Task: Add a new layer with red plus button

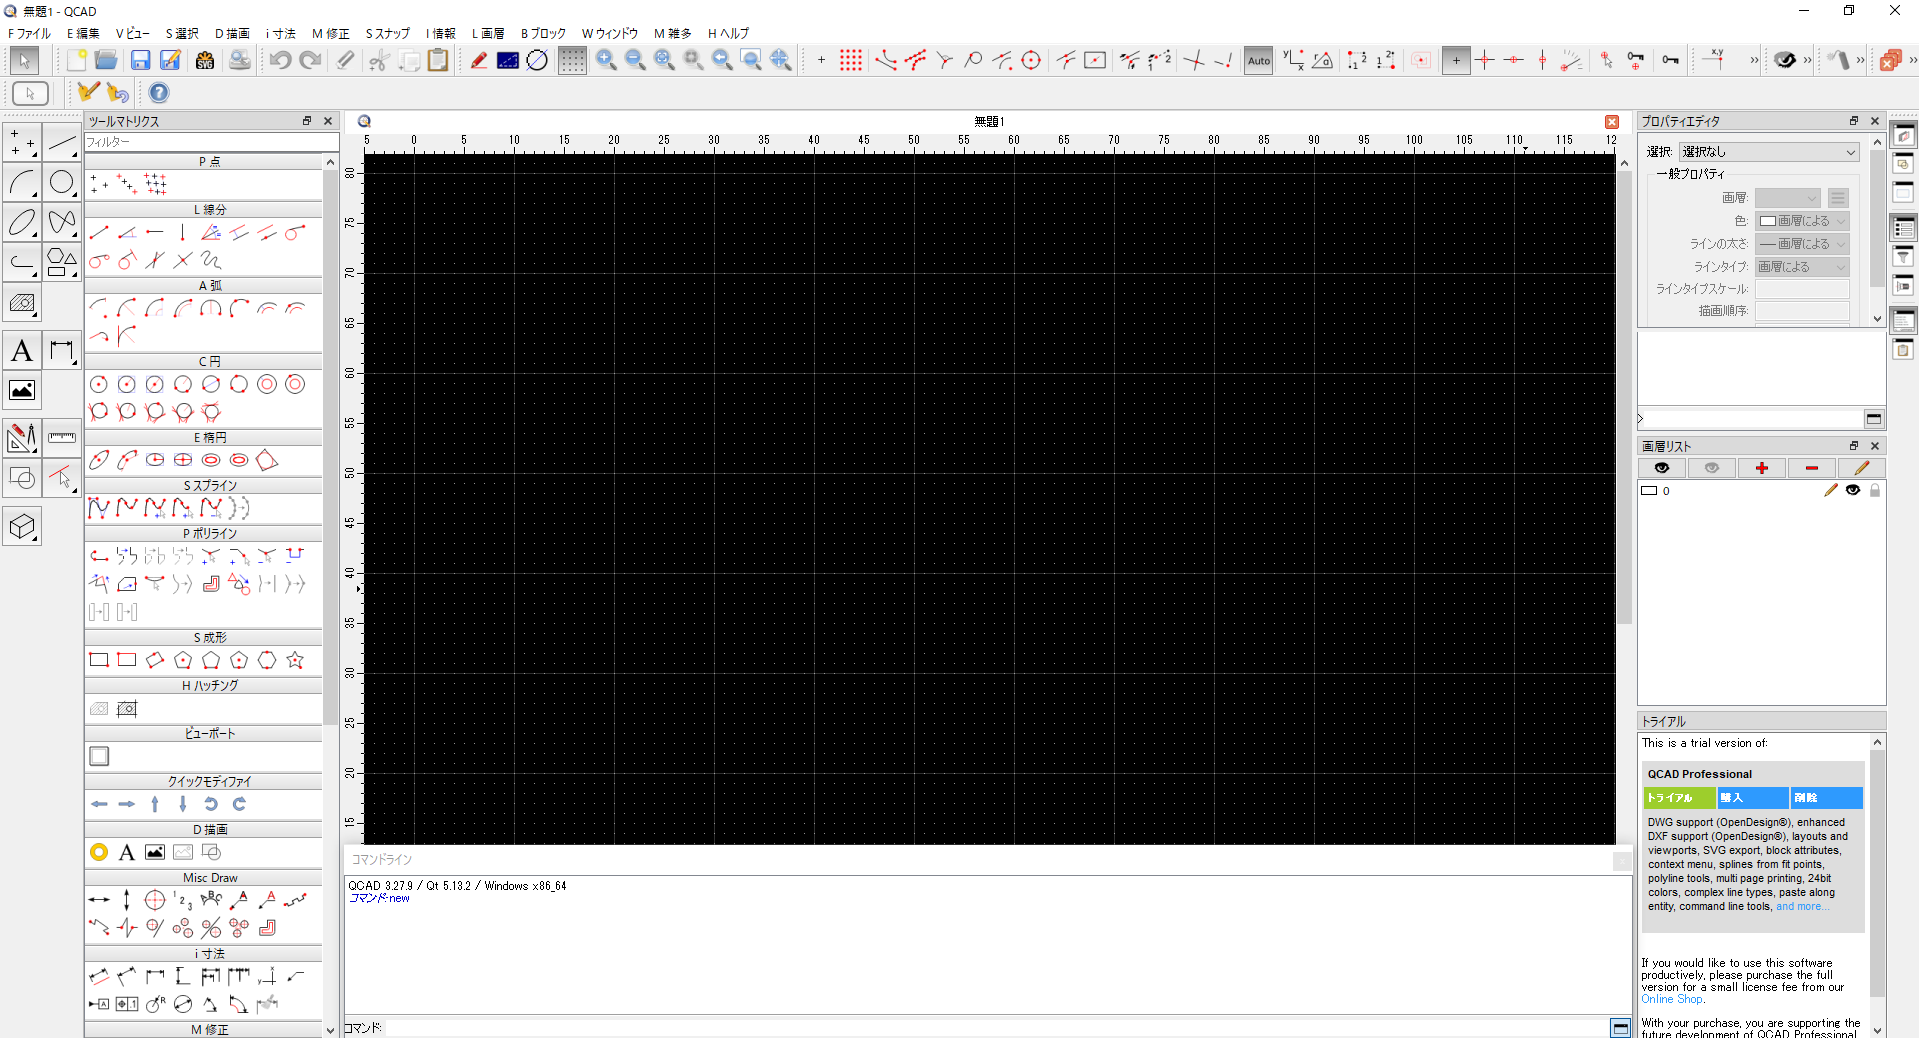Action: pyautogui.click(x=1761, y=468)
